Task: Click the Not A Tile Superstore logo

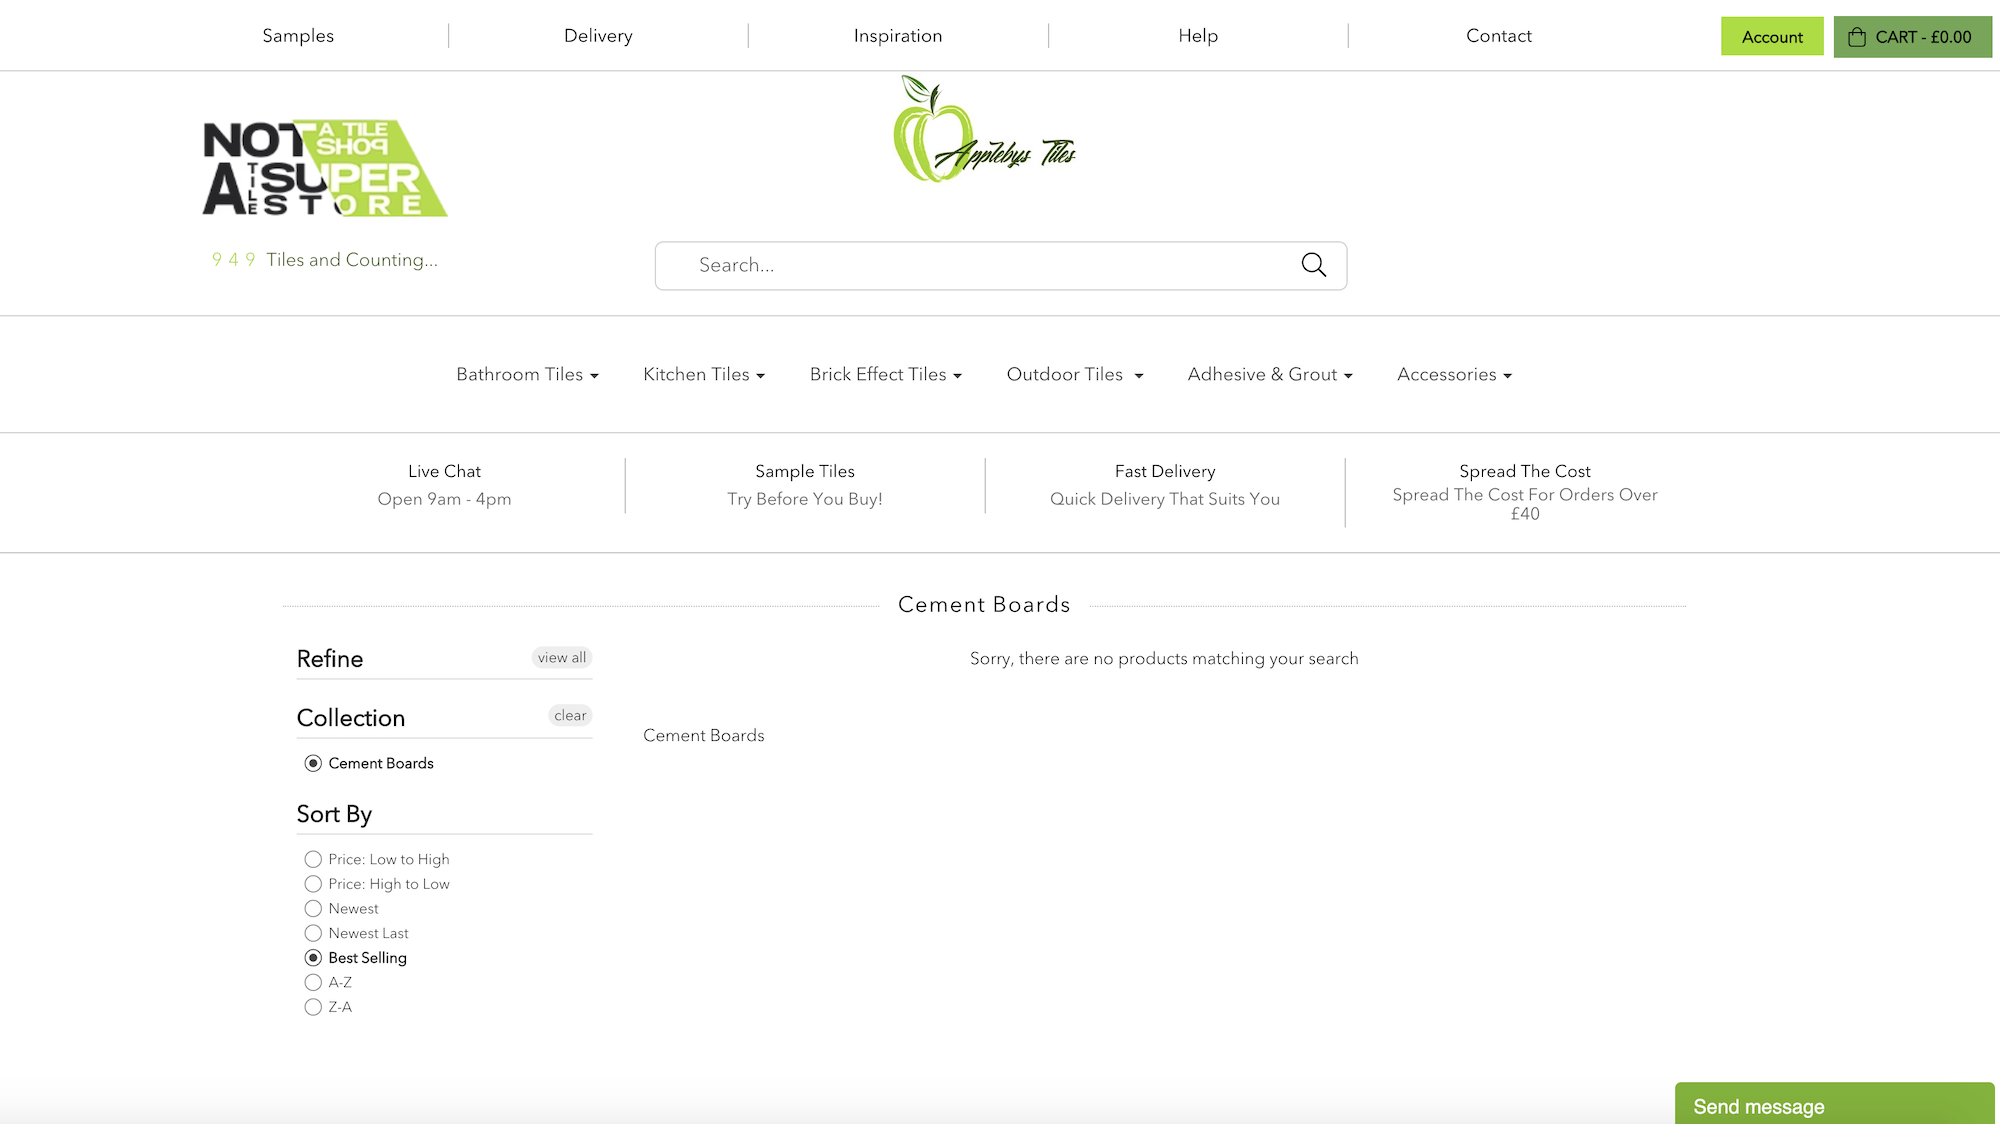Action: tap(323, 168)
